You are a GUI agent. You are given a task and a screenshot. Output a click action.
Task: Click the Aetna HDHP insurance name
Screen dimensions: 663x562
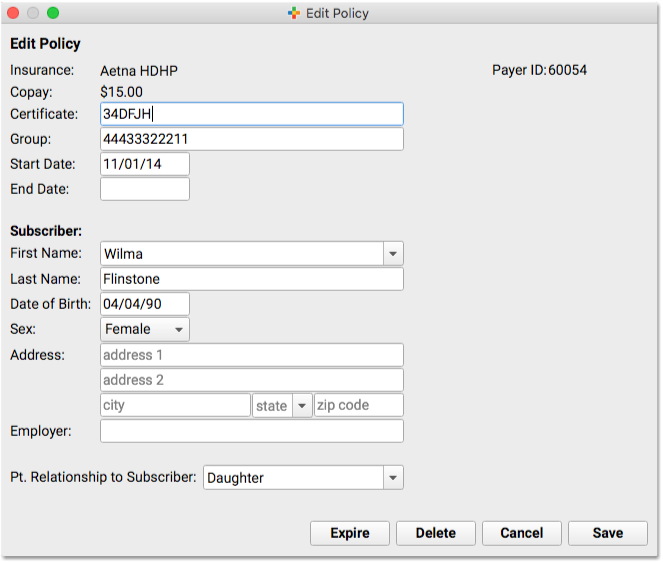click(x=139, y=71)
